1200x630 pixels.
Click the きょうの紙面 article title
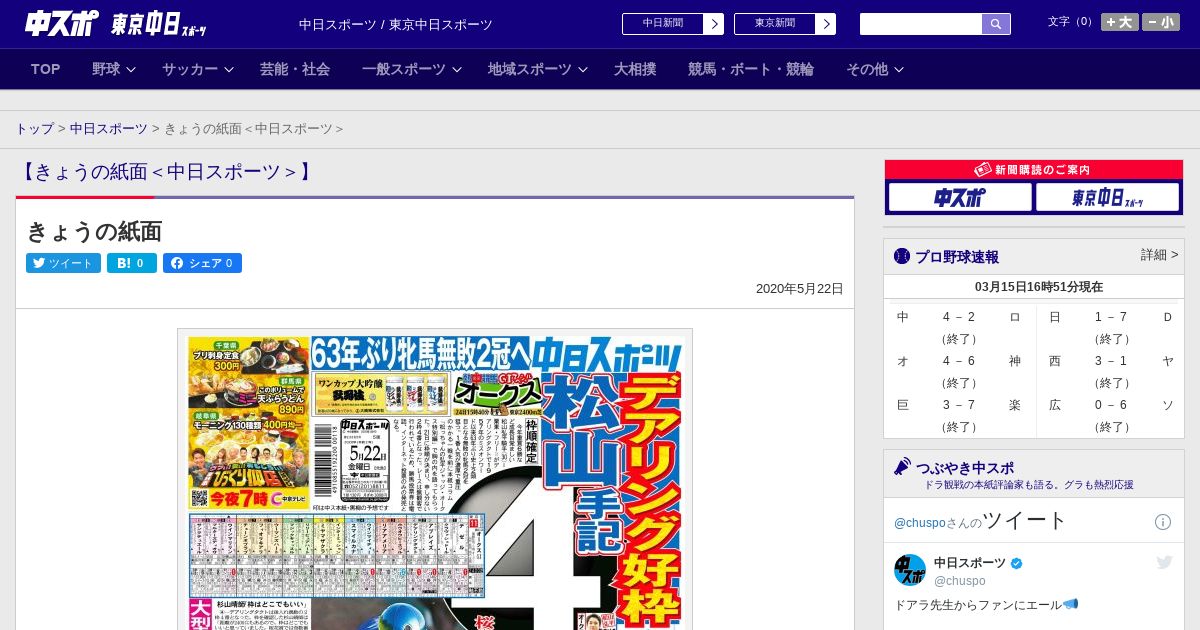(x=94, y=231)
